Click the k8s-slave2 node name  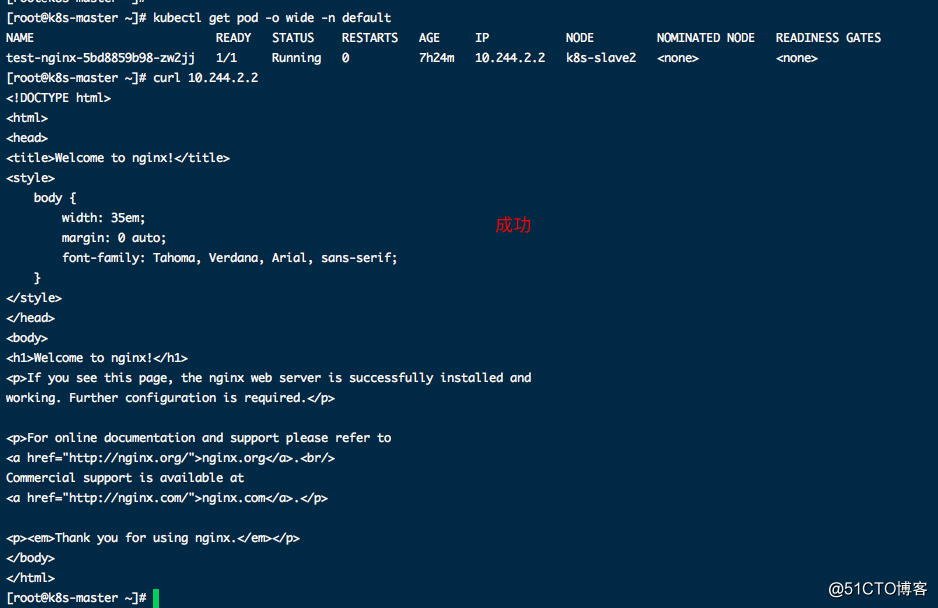pyautogui.click(x=601, y=58)
